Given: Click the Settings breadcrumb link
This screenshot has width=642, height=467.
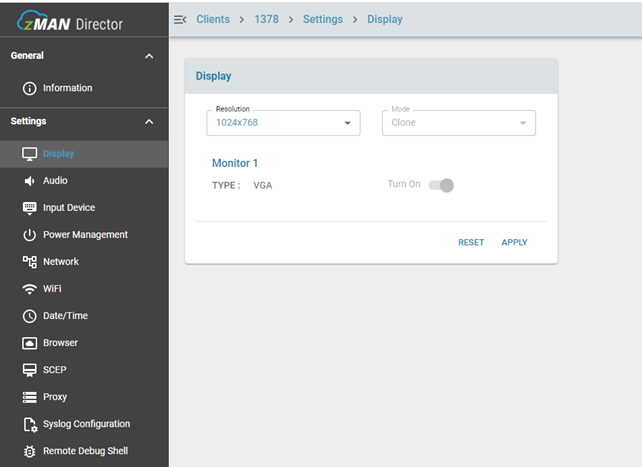Looking at the screenshot, I should point(323,19).
